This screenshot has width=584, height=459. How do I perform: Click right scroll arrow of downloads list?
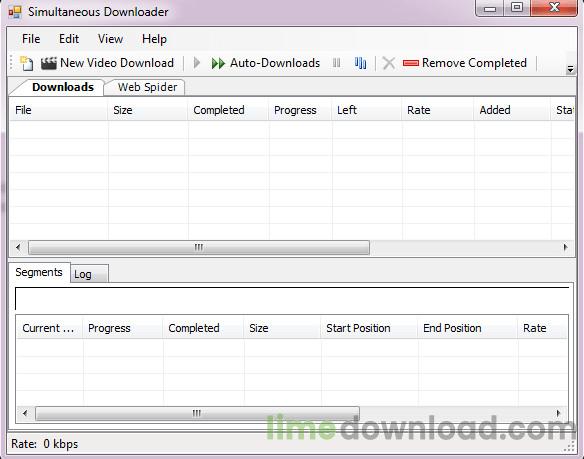click(565, 247)
